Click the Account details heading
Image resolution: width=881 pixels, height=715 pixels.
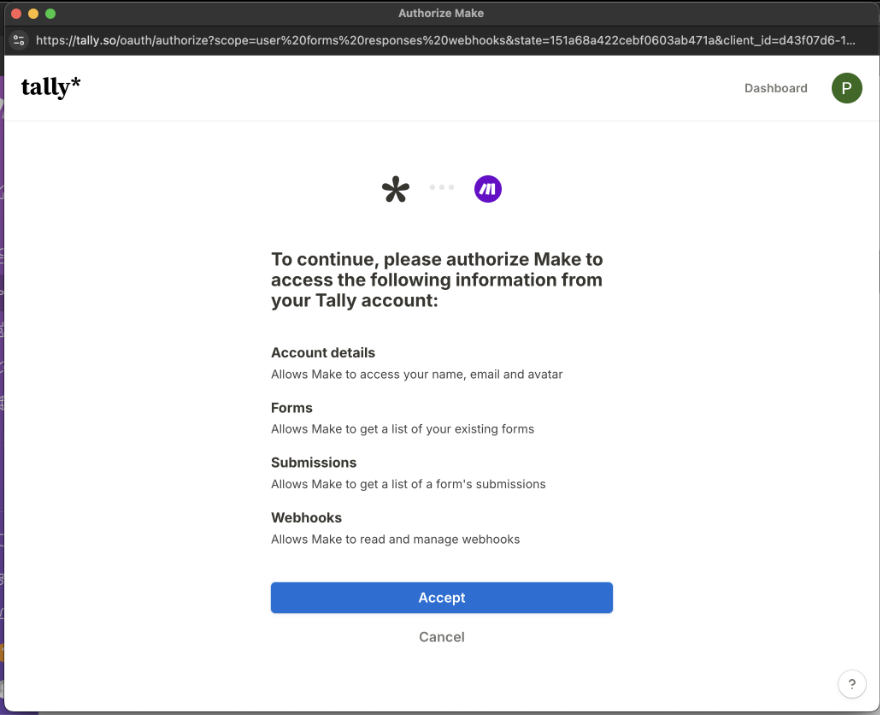click(323, 353)
